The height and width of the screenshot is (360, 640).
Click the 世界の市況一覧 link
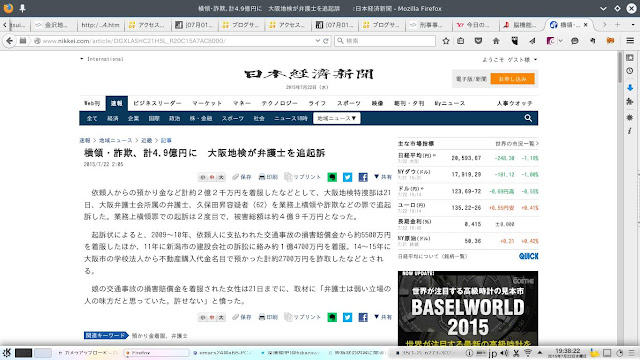(x=517, y=144)
